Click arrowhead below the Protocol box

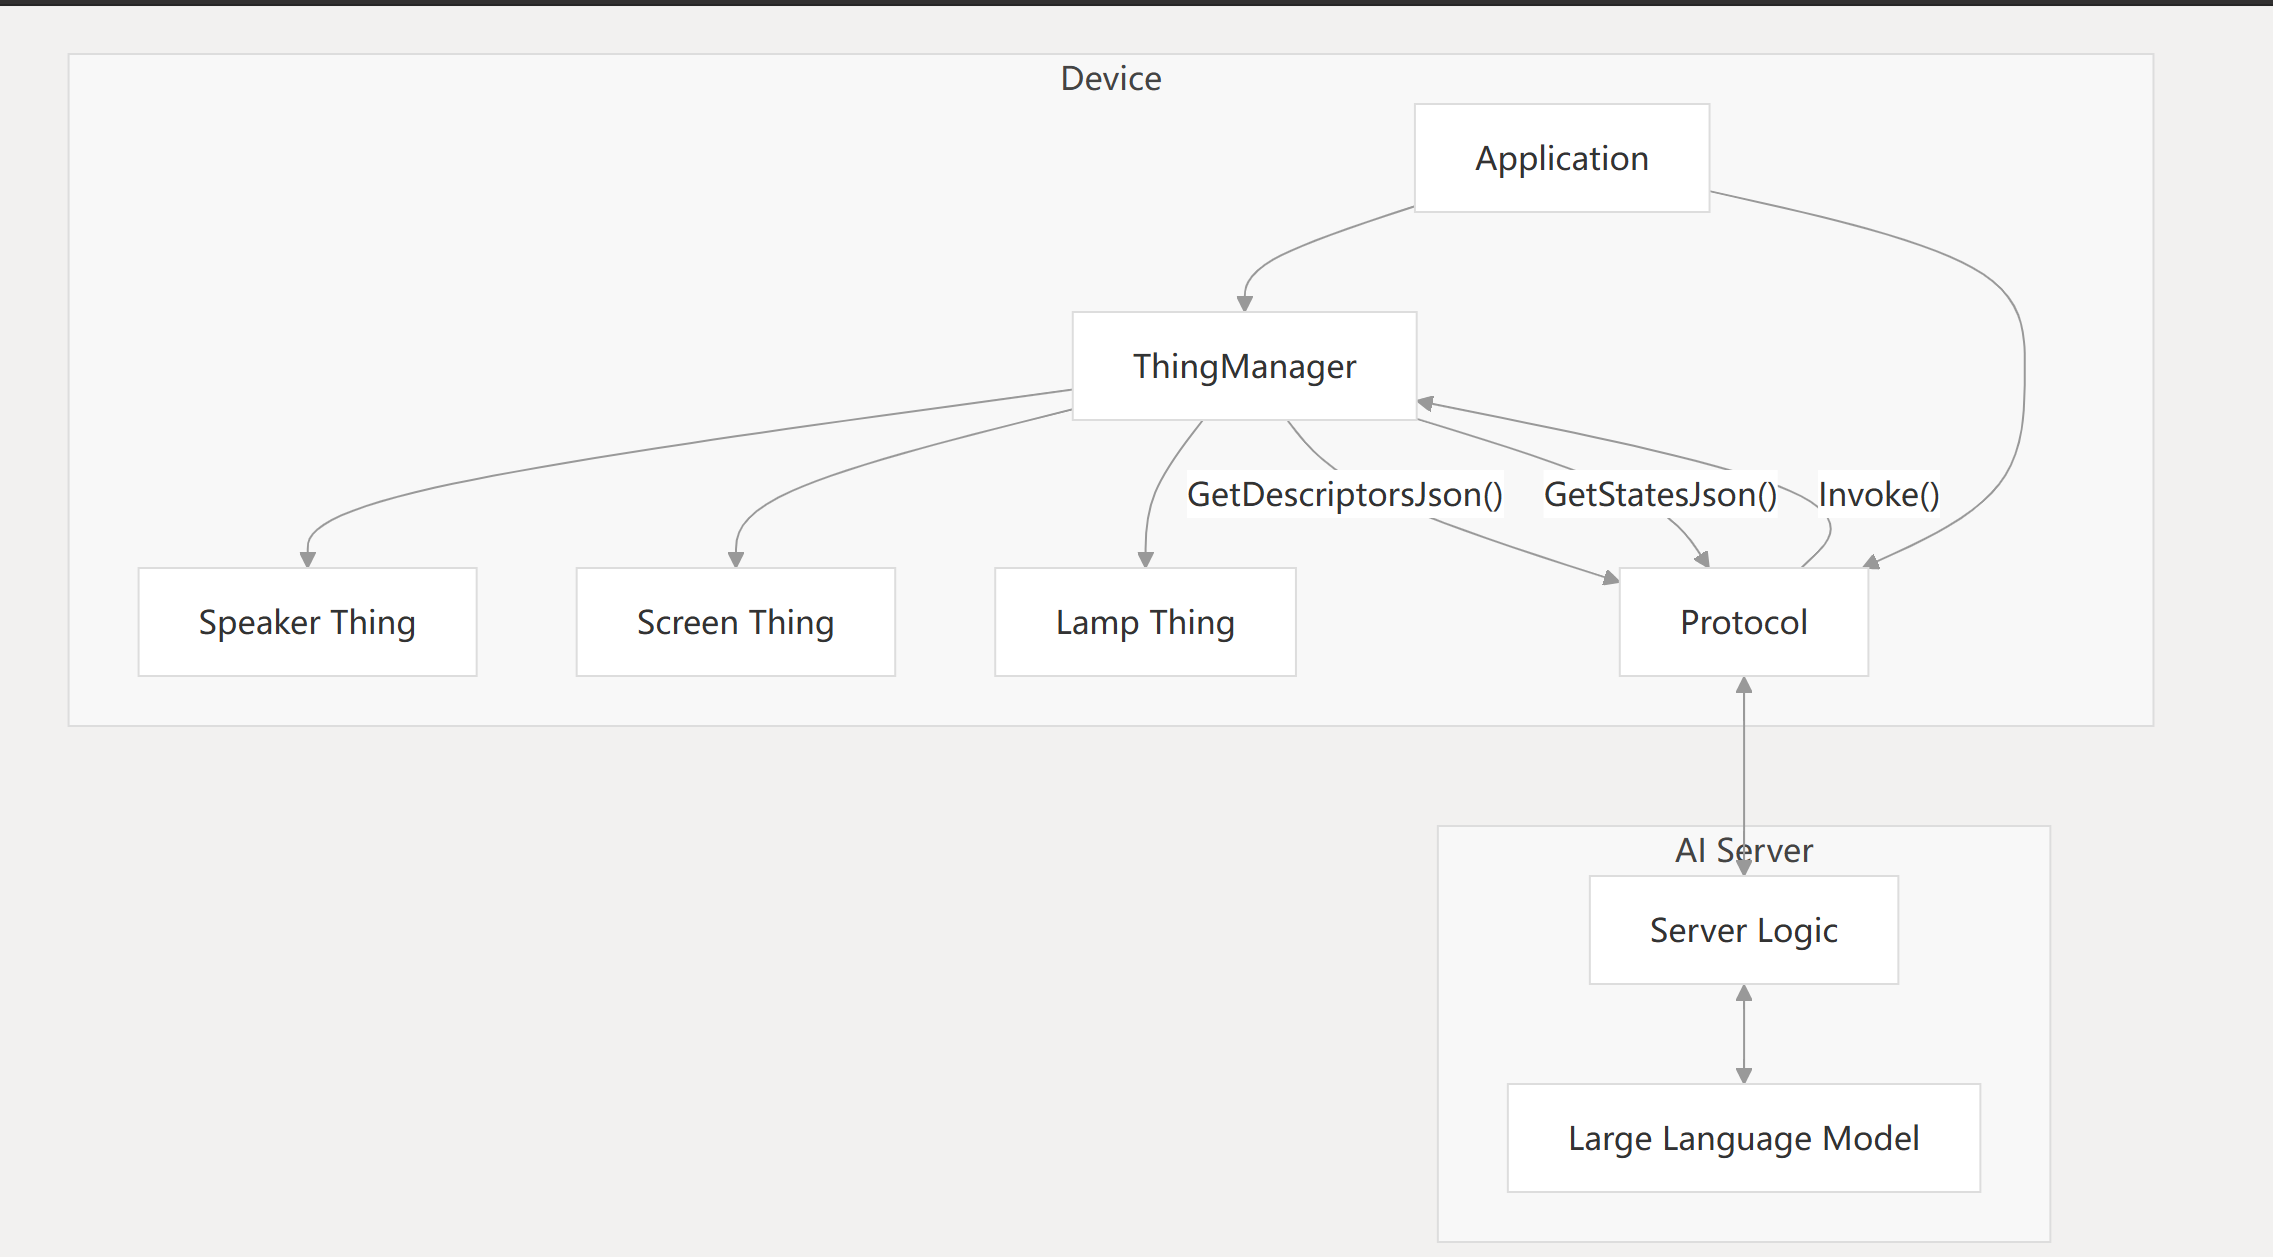(1744, 685)
